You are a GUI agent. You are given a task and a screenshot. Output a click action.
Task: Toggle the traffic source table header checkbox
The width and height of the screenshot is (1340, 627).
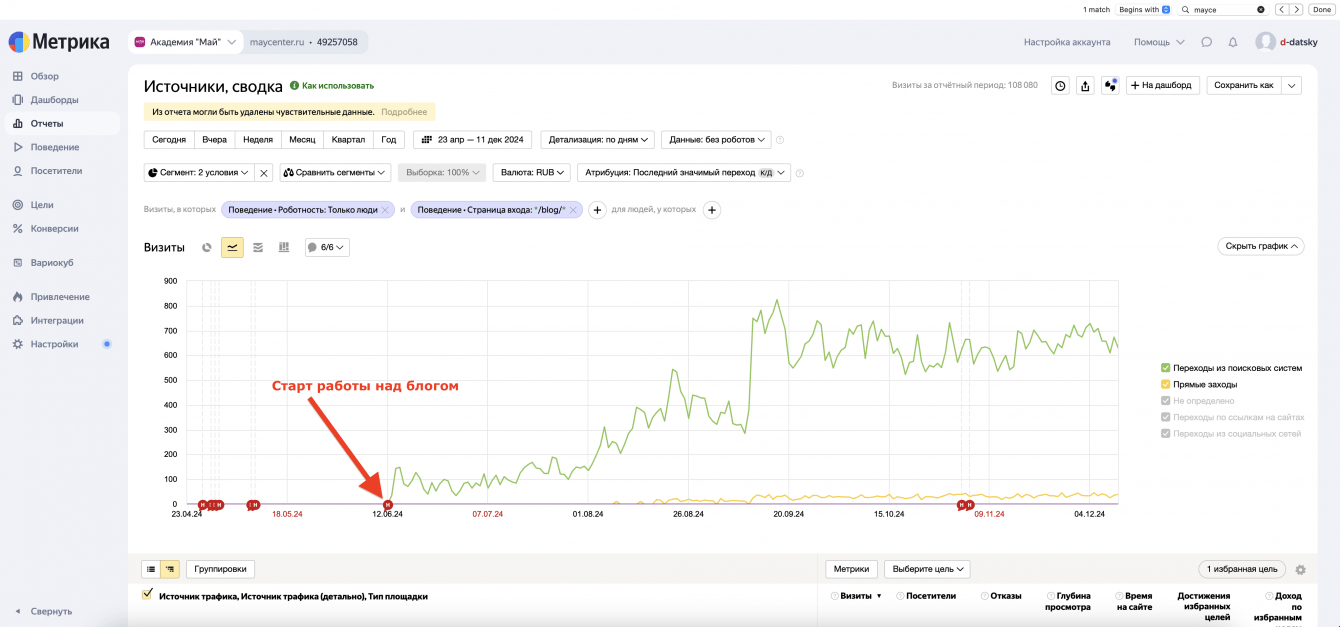point(148,595)
